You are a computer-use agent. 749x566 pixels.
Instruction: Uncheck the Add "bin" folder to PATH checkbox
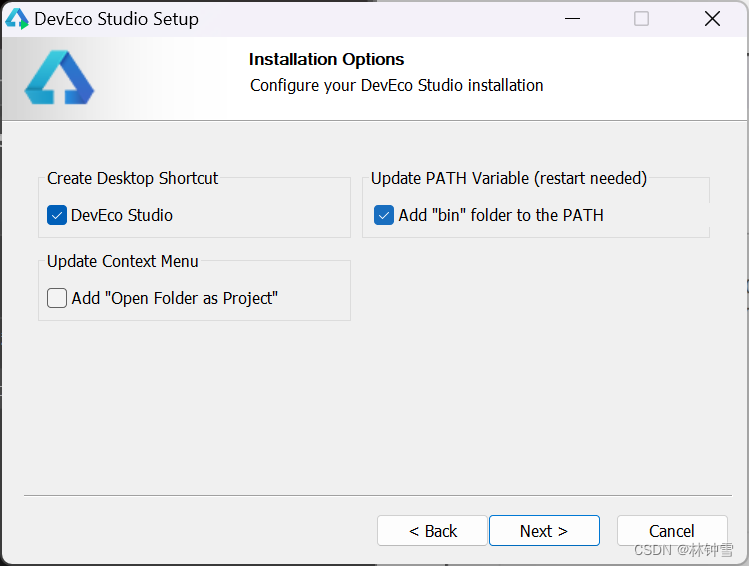[384, 215]
